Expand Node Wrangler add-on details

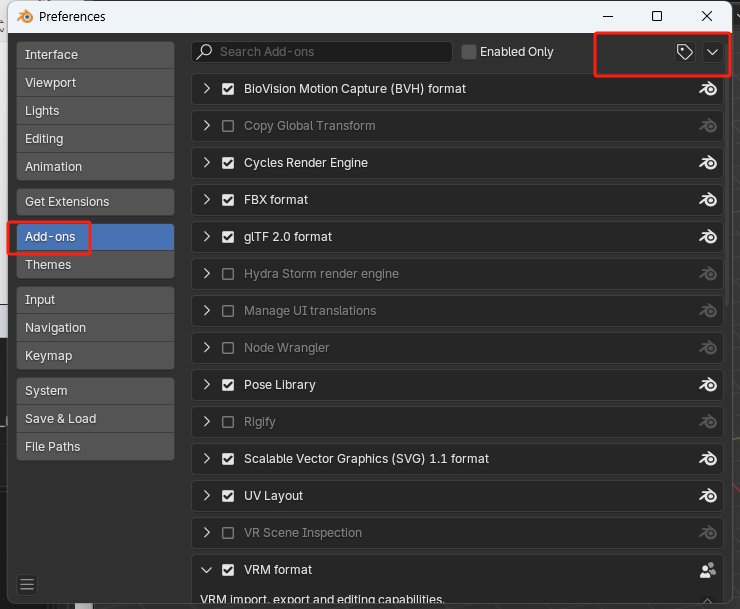(x=206, y=348)
